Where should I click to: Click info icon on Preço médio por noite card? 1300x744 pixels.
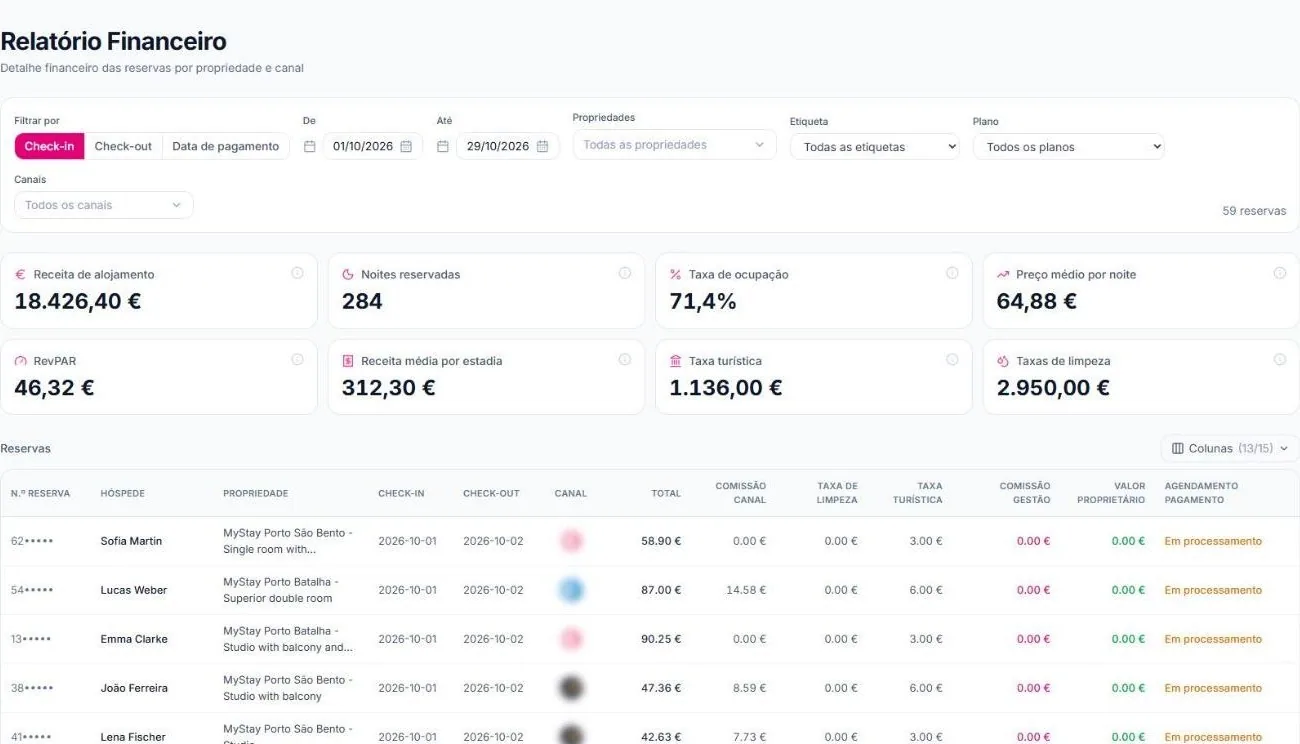(x=1279, y=273)
